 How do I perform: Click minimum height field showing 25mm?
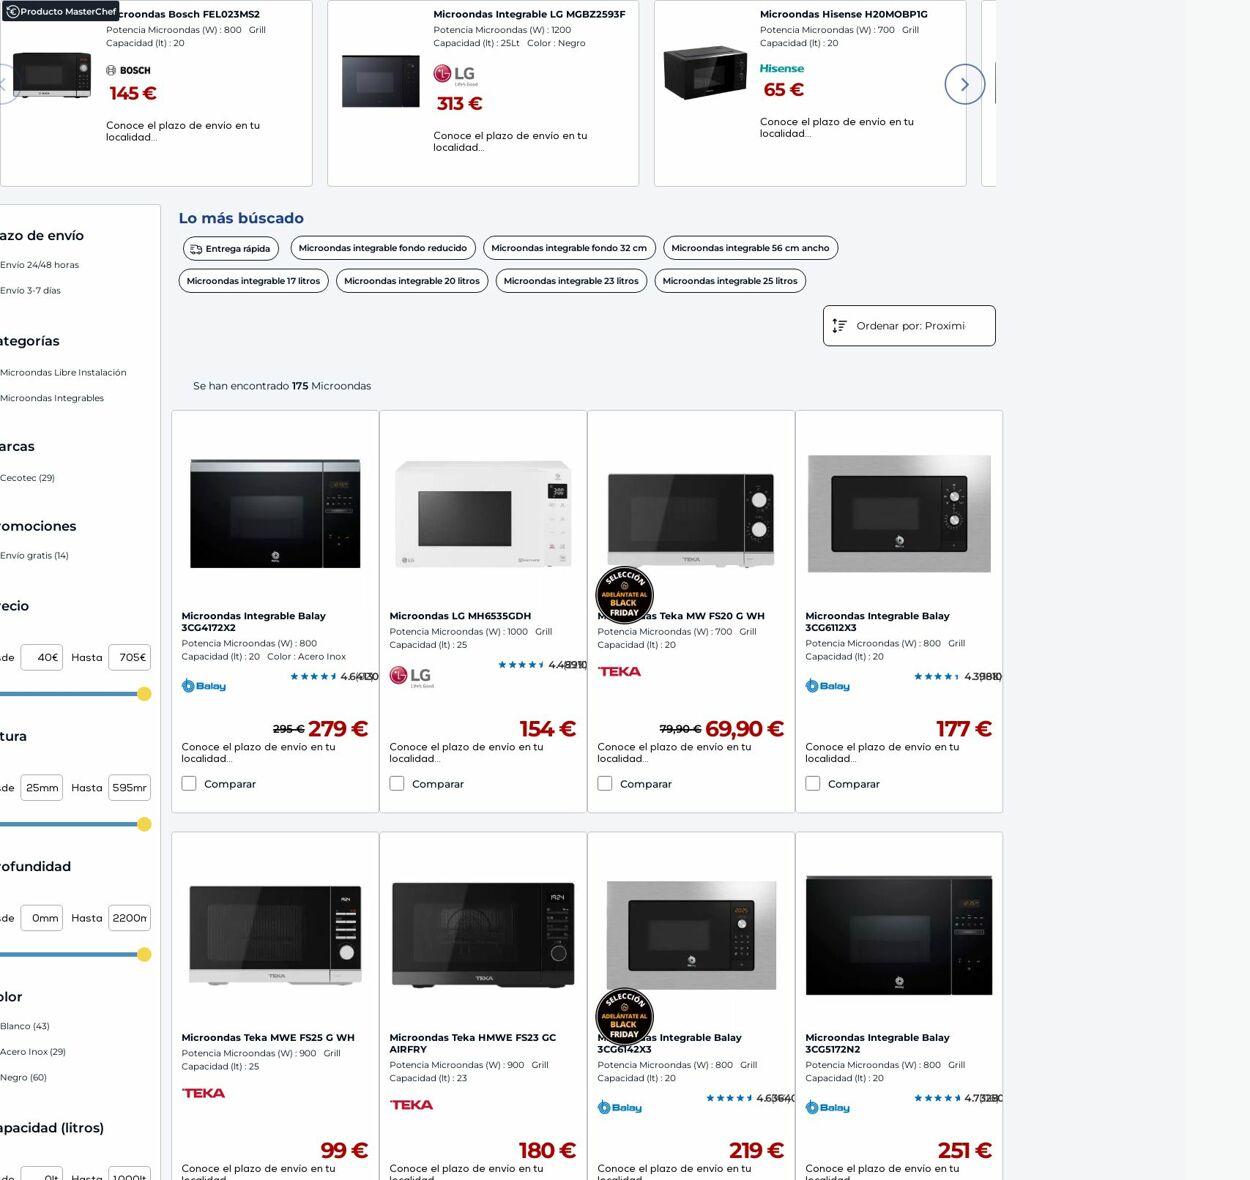click(42, 788)
